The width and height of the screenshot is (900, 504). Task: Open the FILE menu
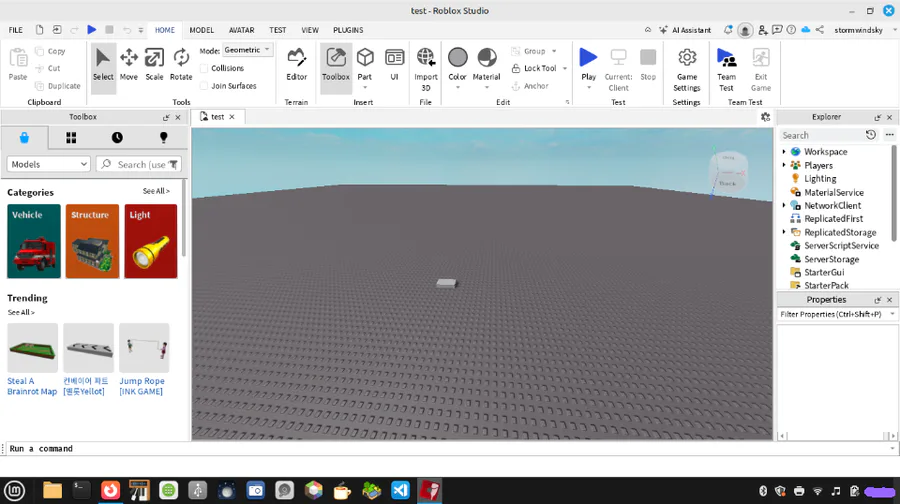(15, 30)
